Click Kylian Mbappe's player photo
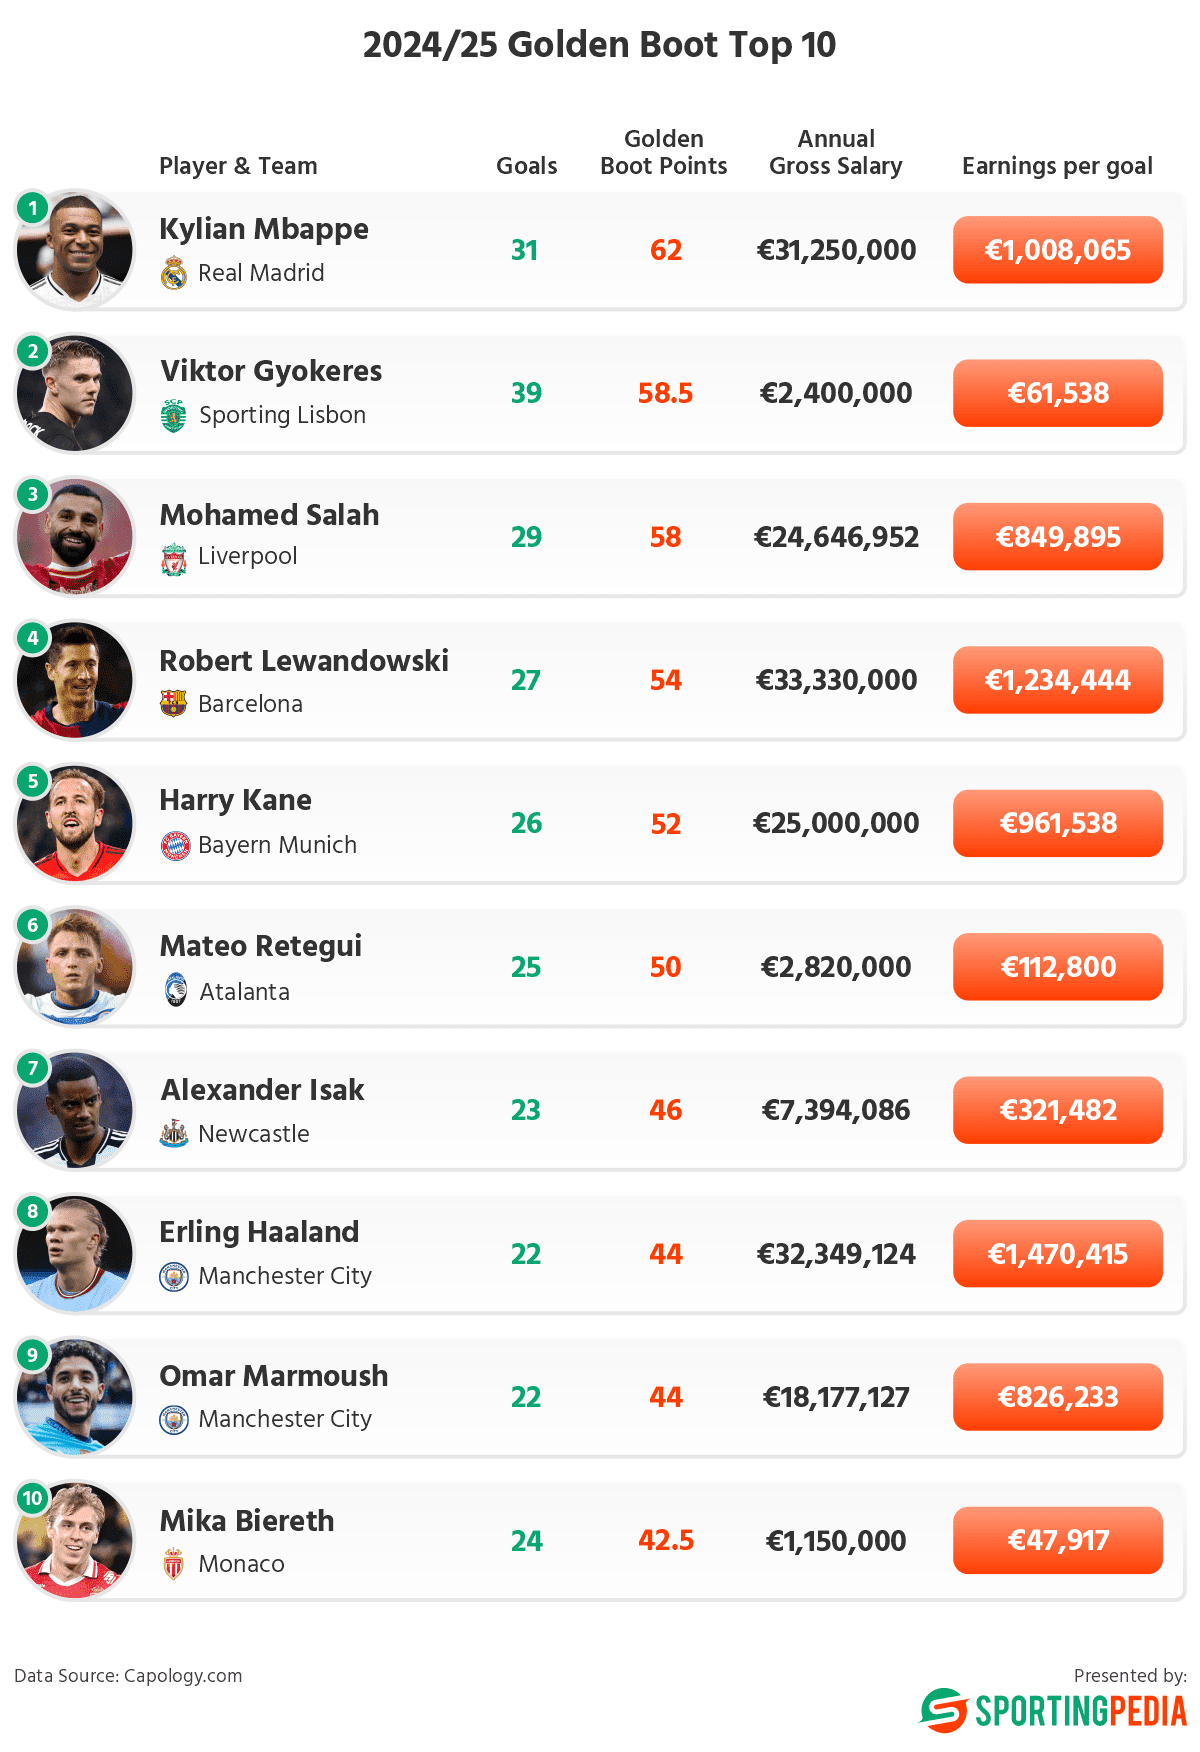The height and width of the screenshot is (1752, 1200). coord(77,249)
